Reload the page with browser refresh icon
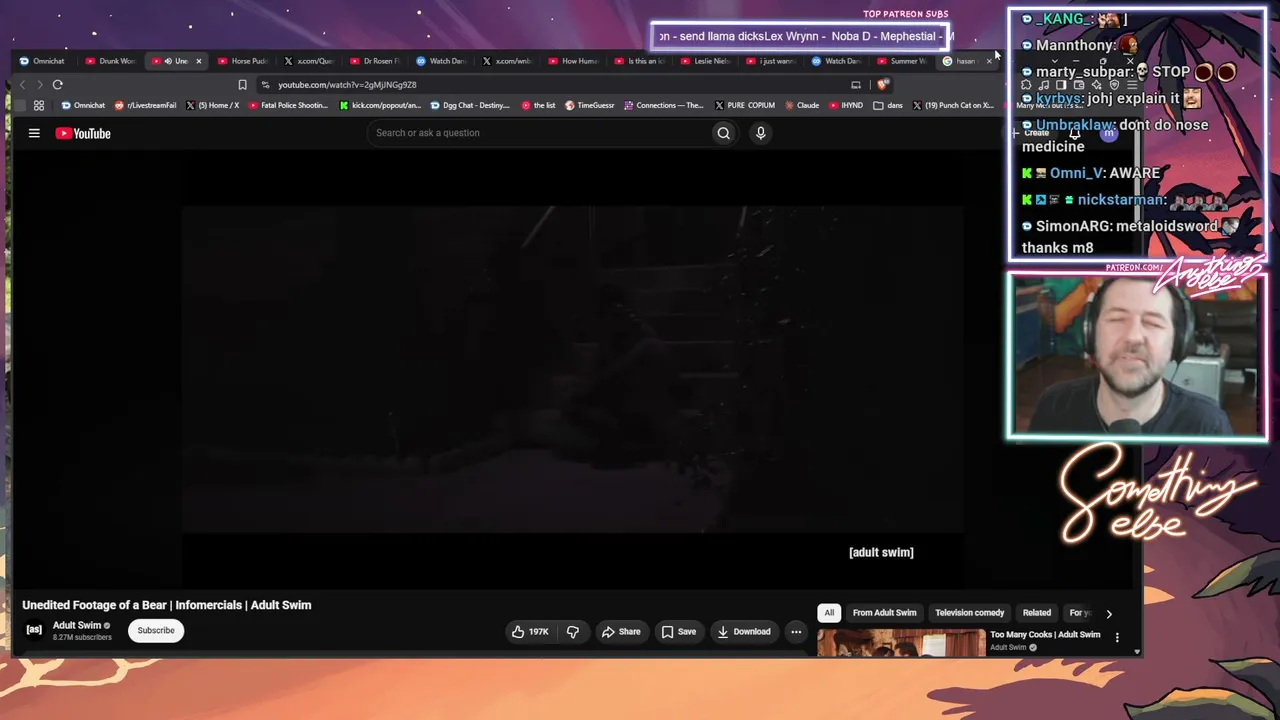 58,85
